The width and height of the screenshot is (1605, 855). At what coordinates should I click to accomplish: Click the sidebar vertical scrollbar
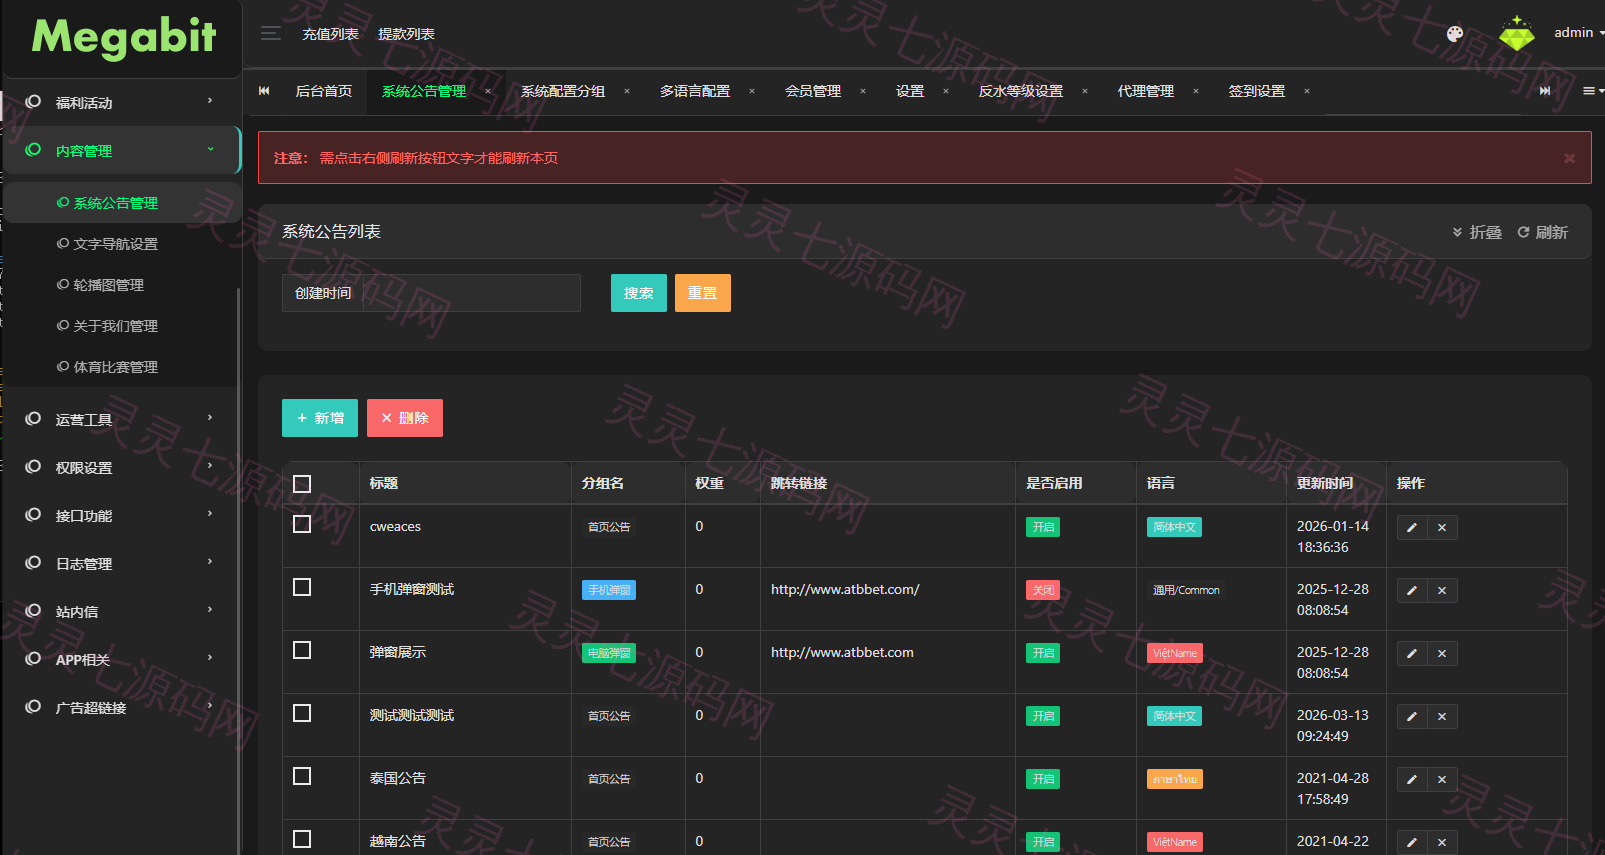[238, 570]
